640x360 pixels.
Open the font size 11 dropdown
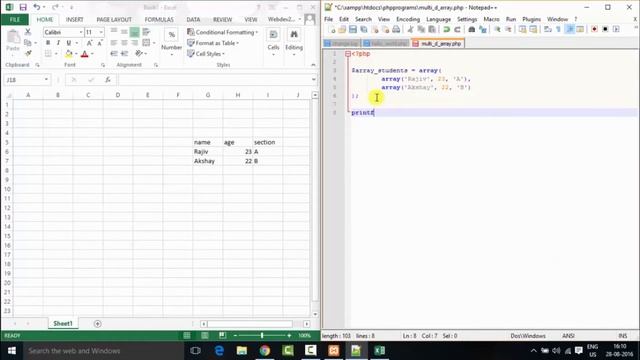click(x=101, y=32)
